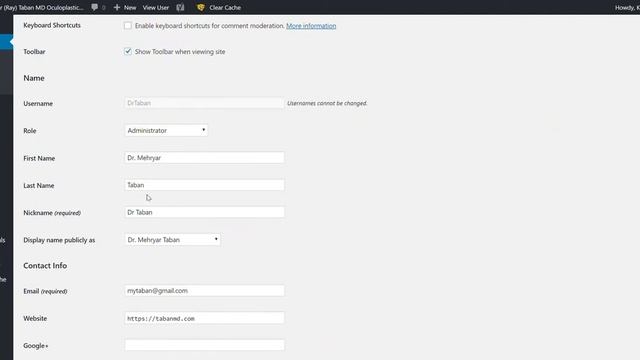The width and height of the screenshot is (640, 360).
Task: Click the plus icon beside New
Action: coord(117,7)
